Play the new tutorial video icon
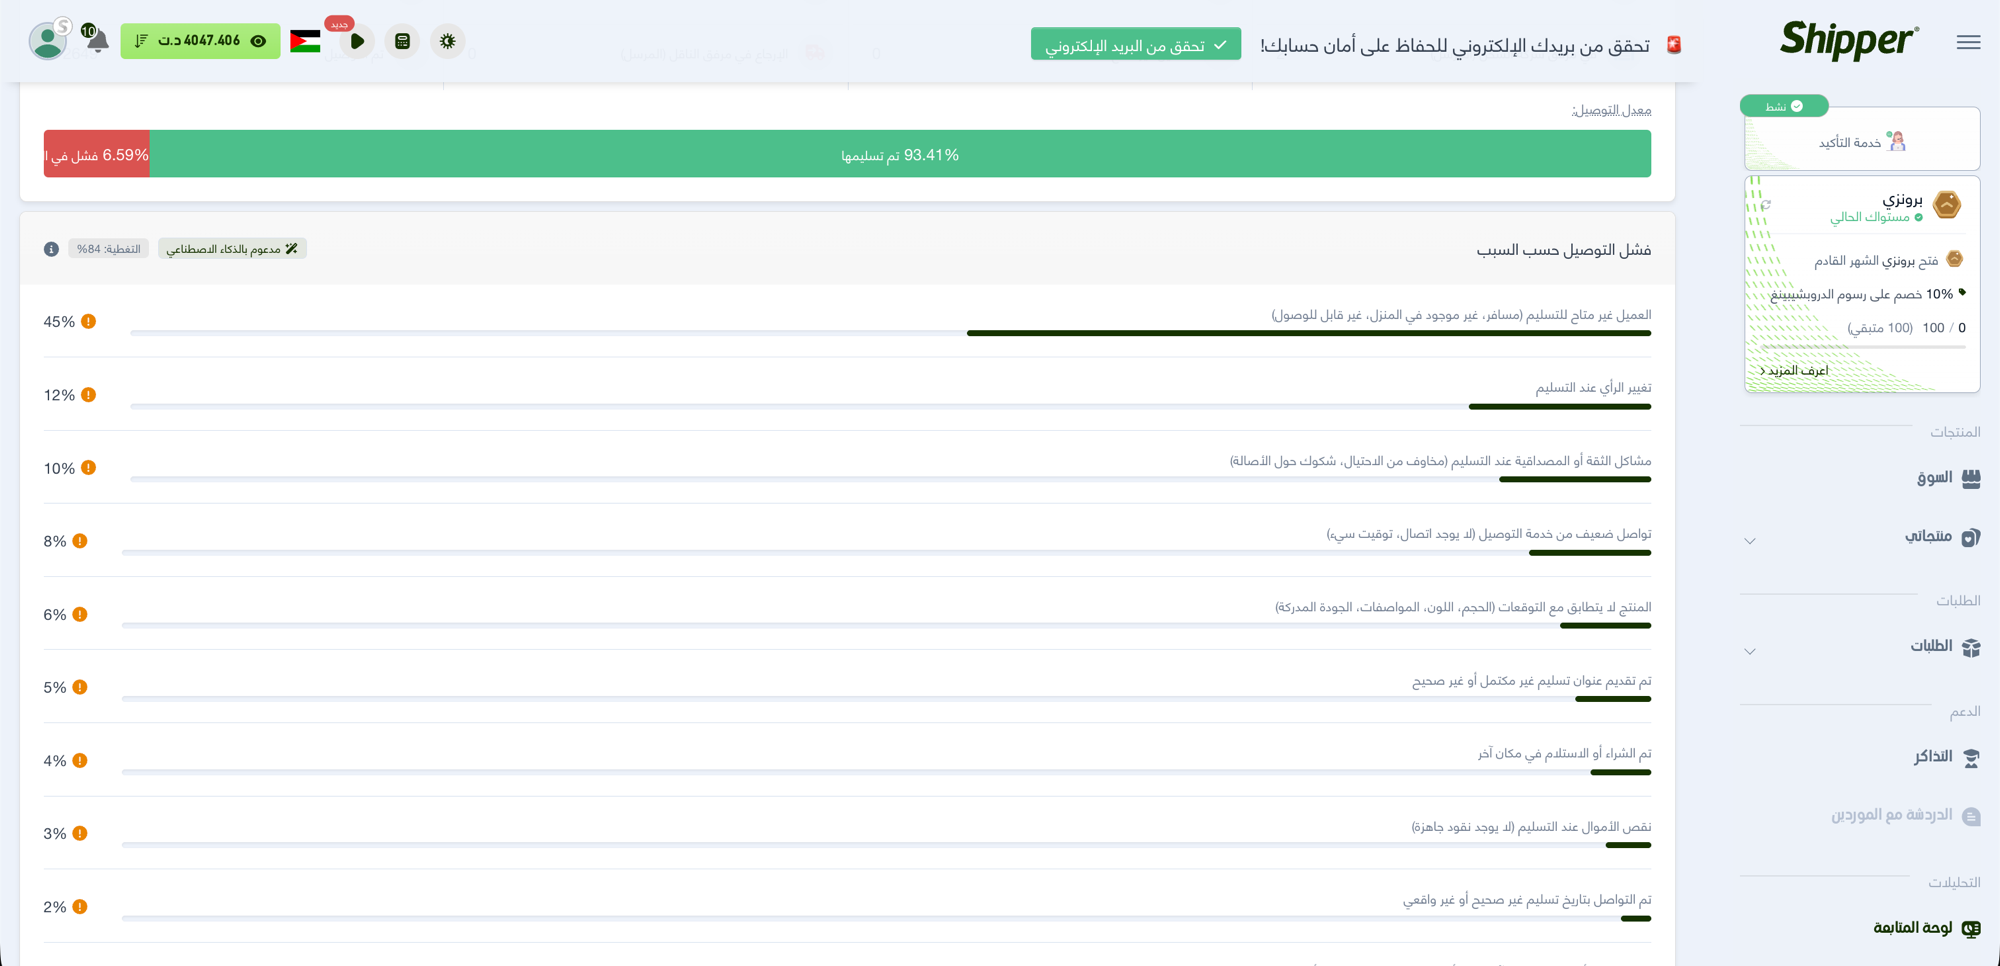2000x966 pixels. point(357,41)
